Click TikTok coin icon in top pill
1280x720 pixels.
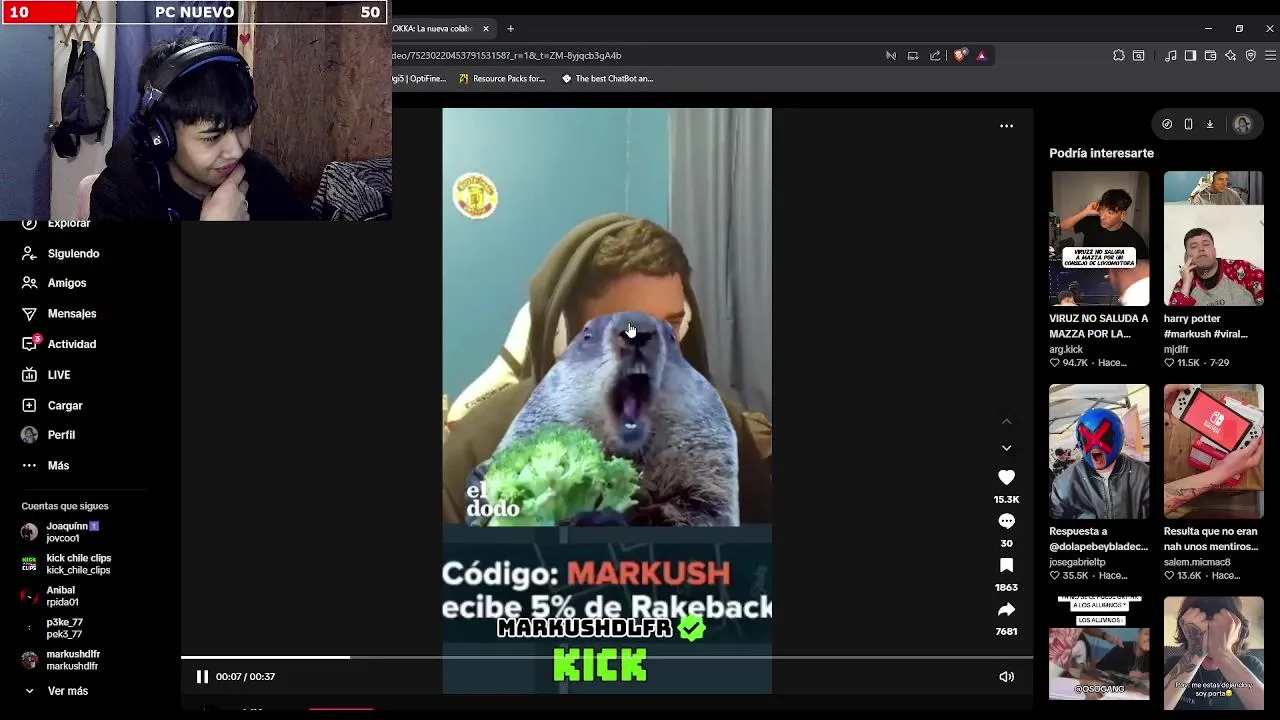point(1167,124)
